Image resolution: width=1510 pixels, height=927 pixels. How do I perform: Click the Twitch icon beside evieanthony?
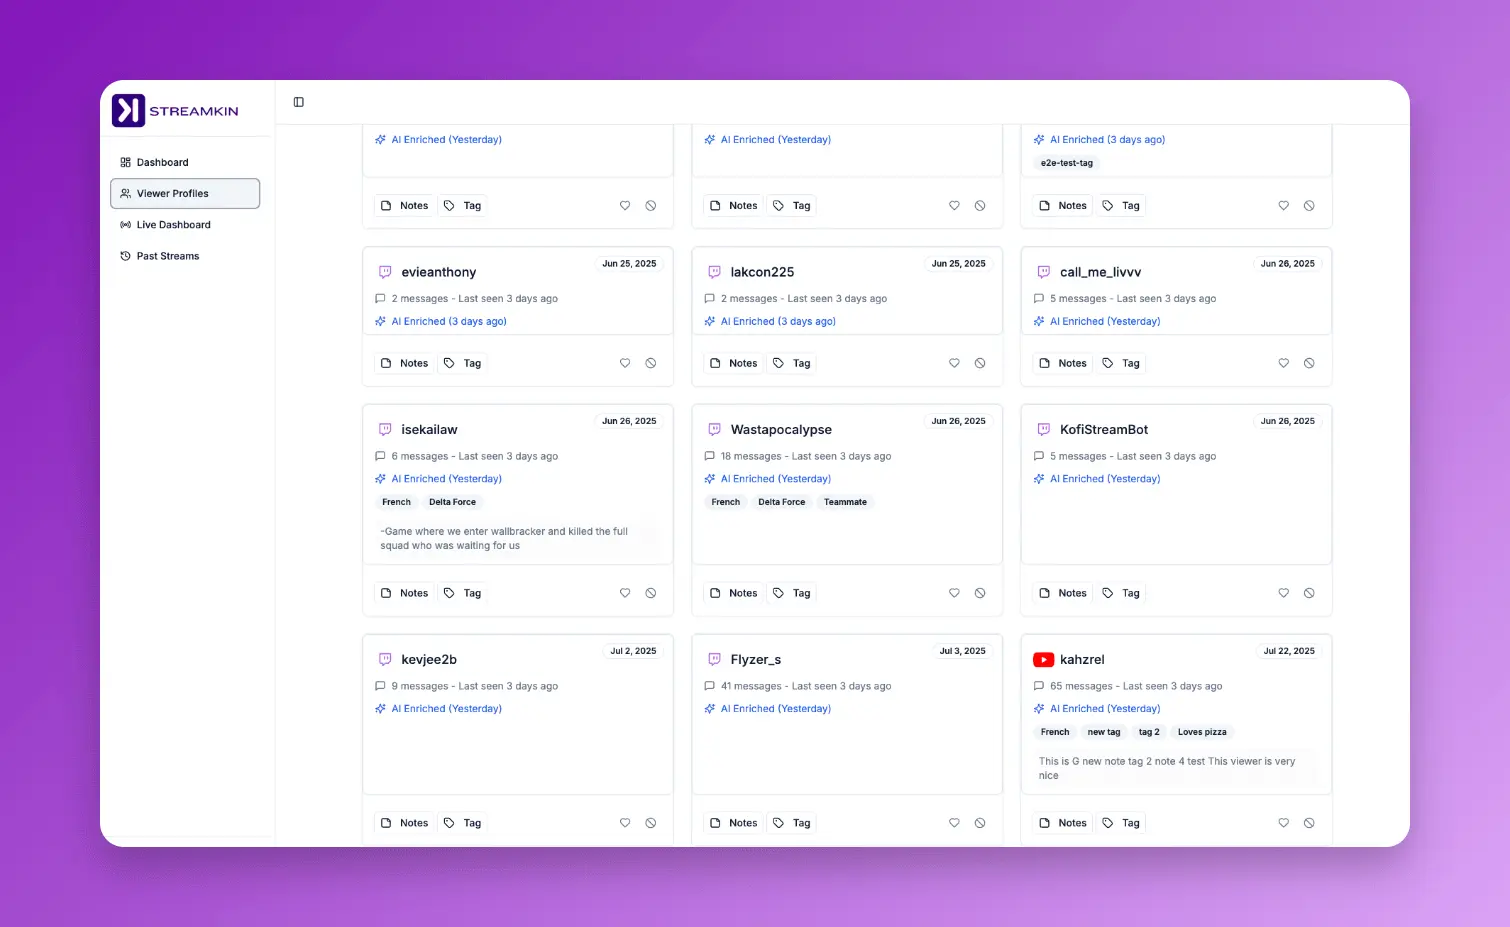coord(385,272)
